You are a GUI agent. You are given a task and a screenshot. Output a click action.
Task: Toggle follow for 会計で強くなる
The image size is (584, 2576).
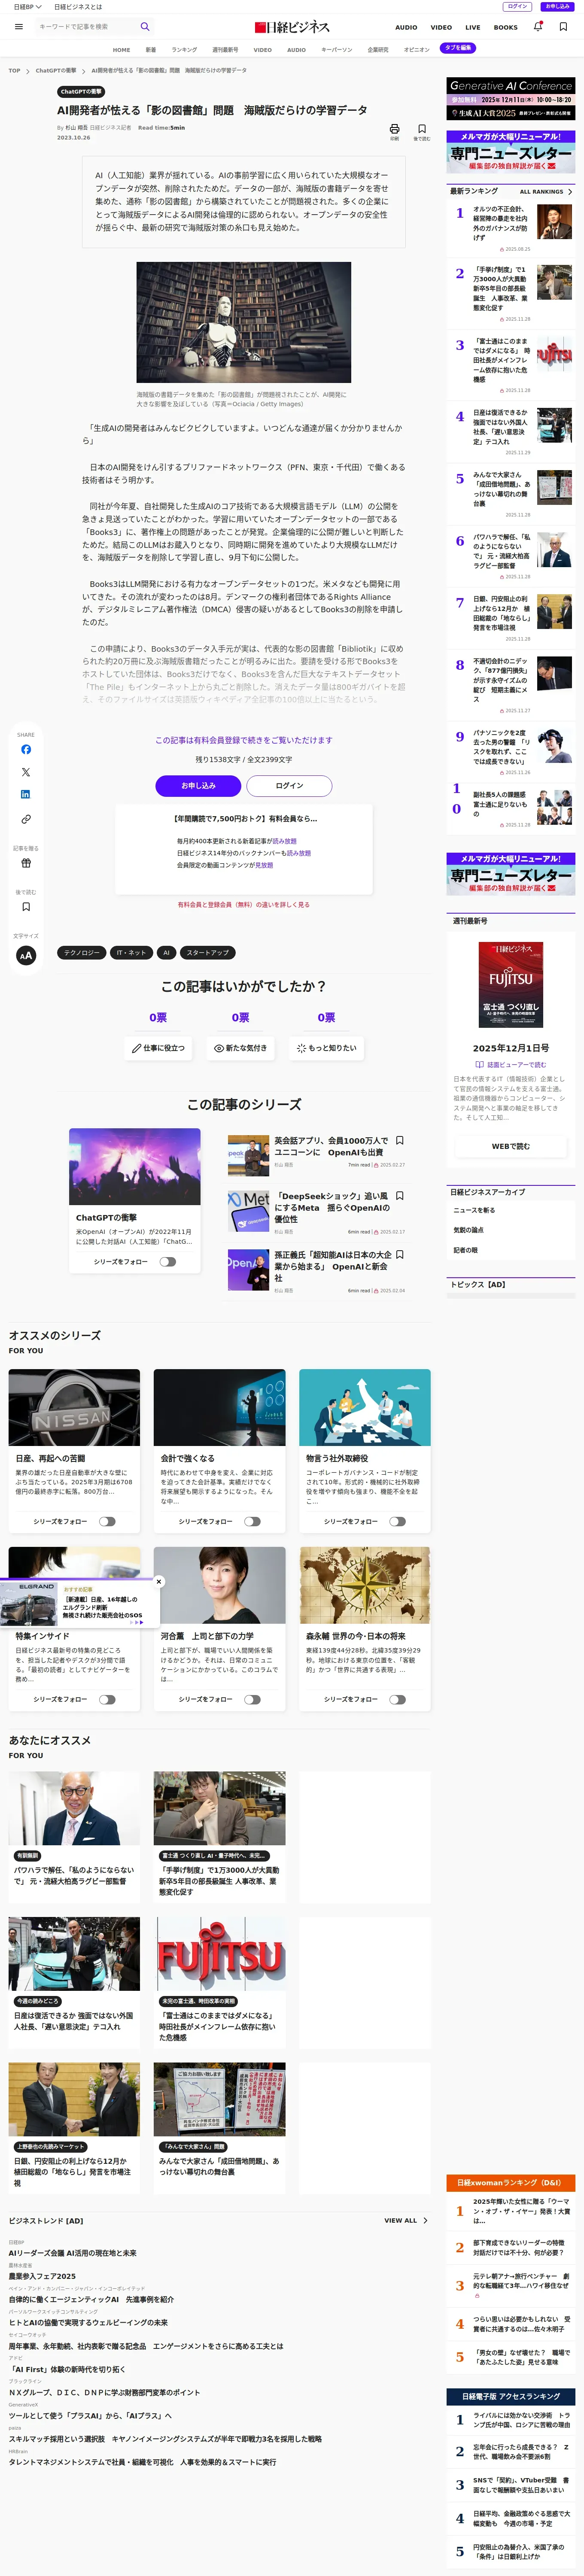(252, 1522)
